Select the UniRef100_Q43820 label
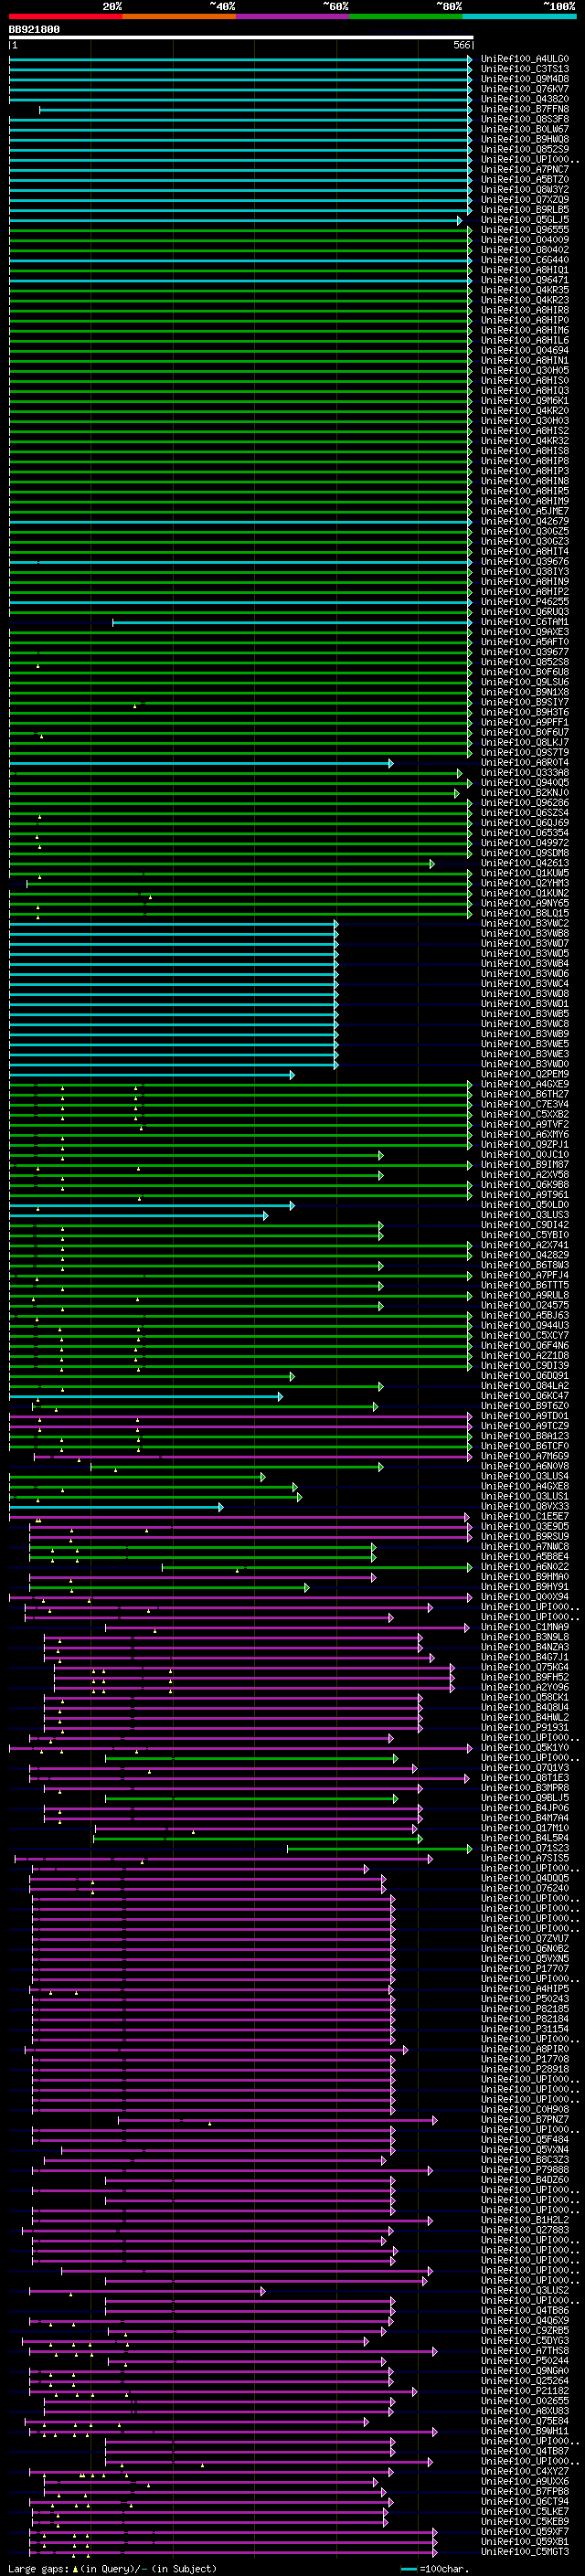The height and width of the screenshot is (2576, 585). coord(525,99)
